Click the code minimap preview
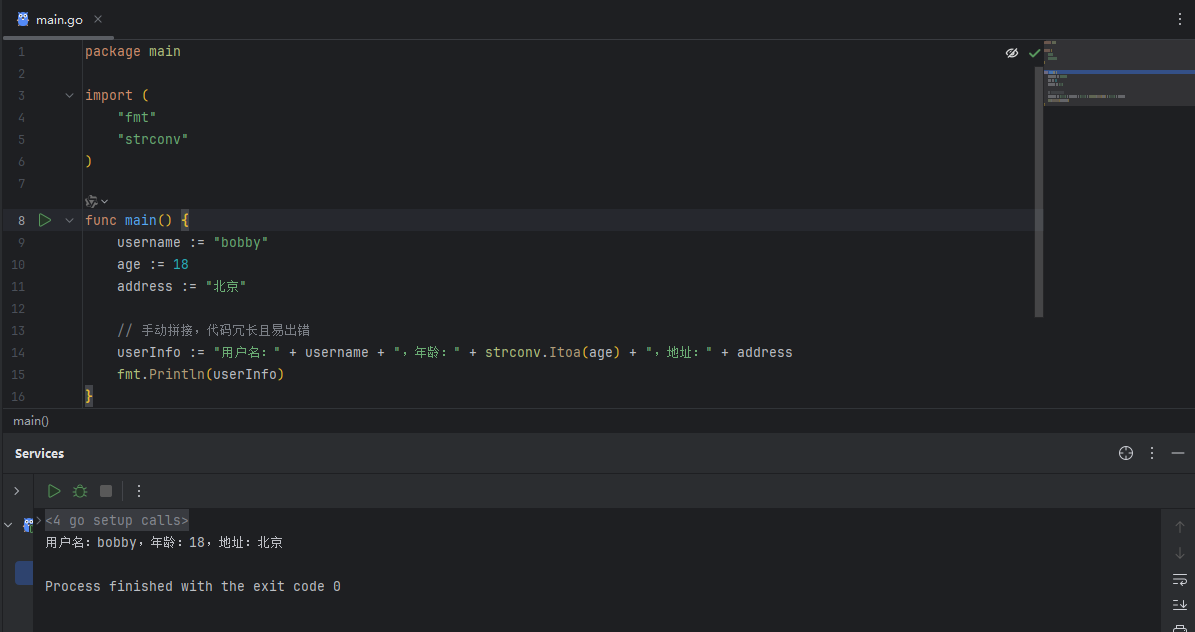This screenshot has width=1195, height=632. (1119, 72)
